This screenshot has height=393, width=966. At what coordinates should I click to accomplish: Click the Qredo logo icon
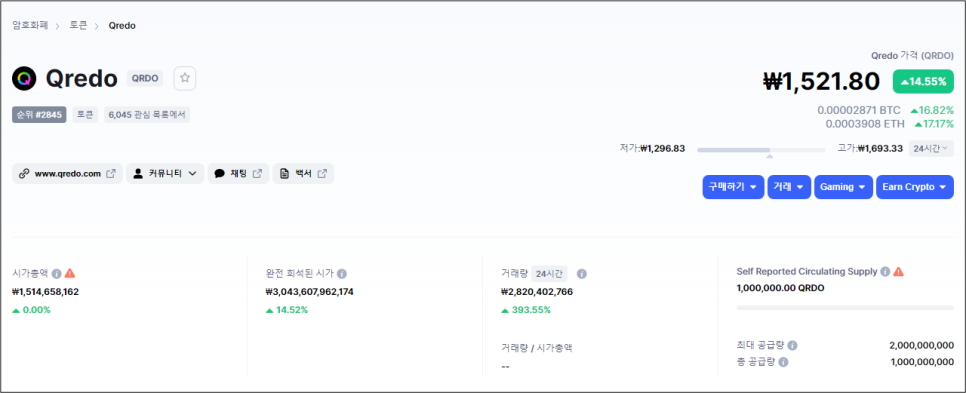point(25,79)
